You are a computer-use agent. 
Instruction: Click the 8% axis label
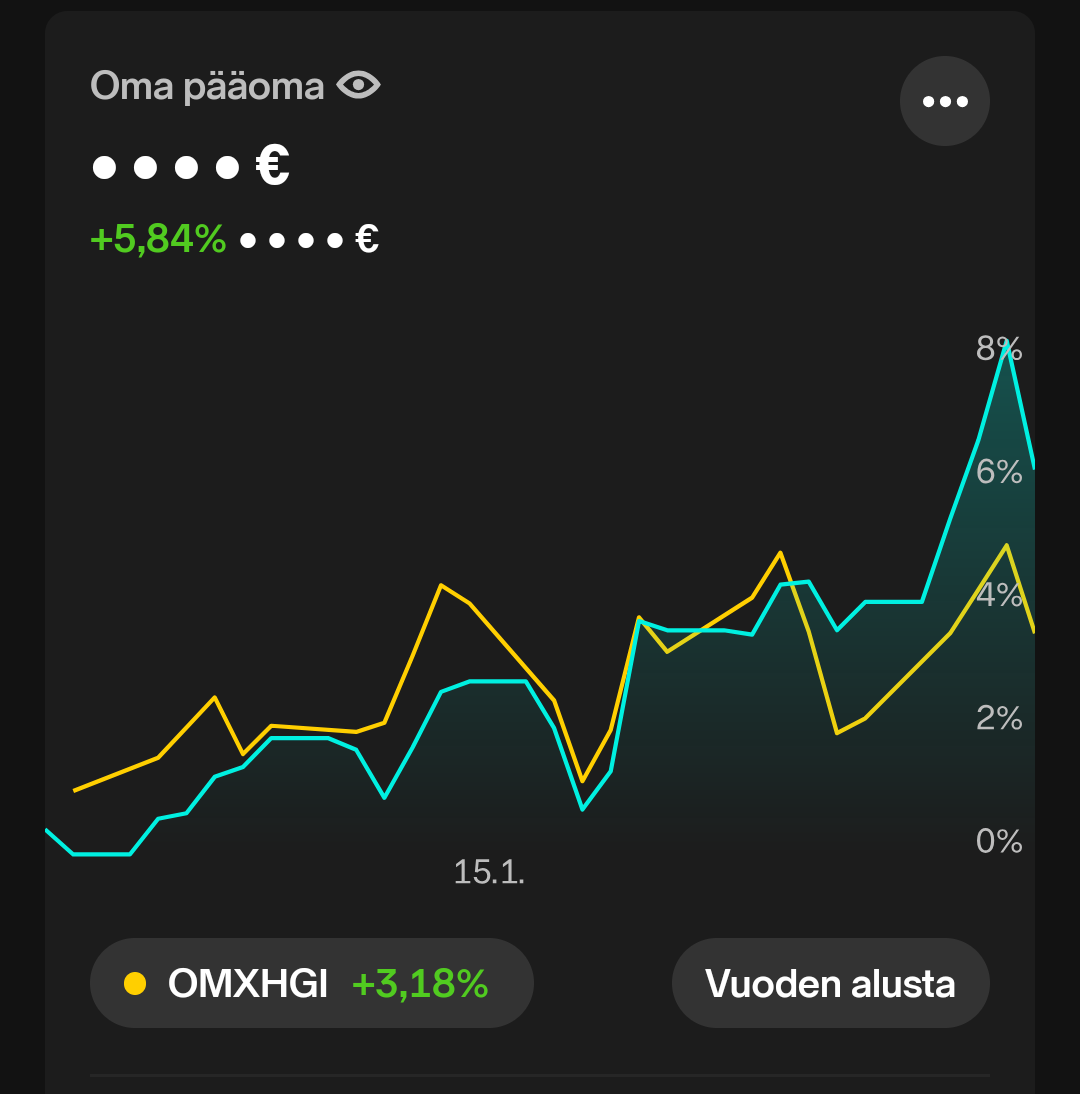click(x=999, y=348)
